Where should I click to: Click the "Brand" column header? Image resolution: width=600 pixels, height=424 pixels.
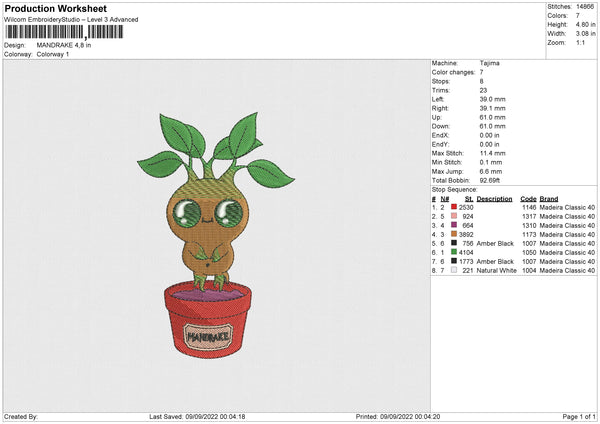tap(549, 199)
